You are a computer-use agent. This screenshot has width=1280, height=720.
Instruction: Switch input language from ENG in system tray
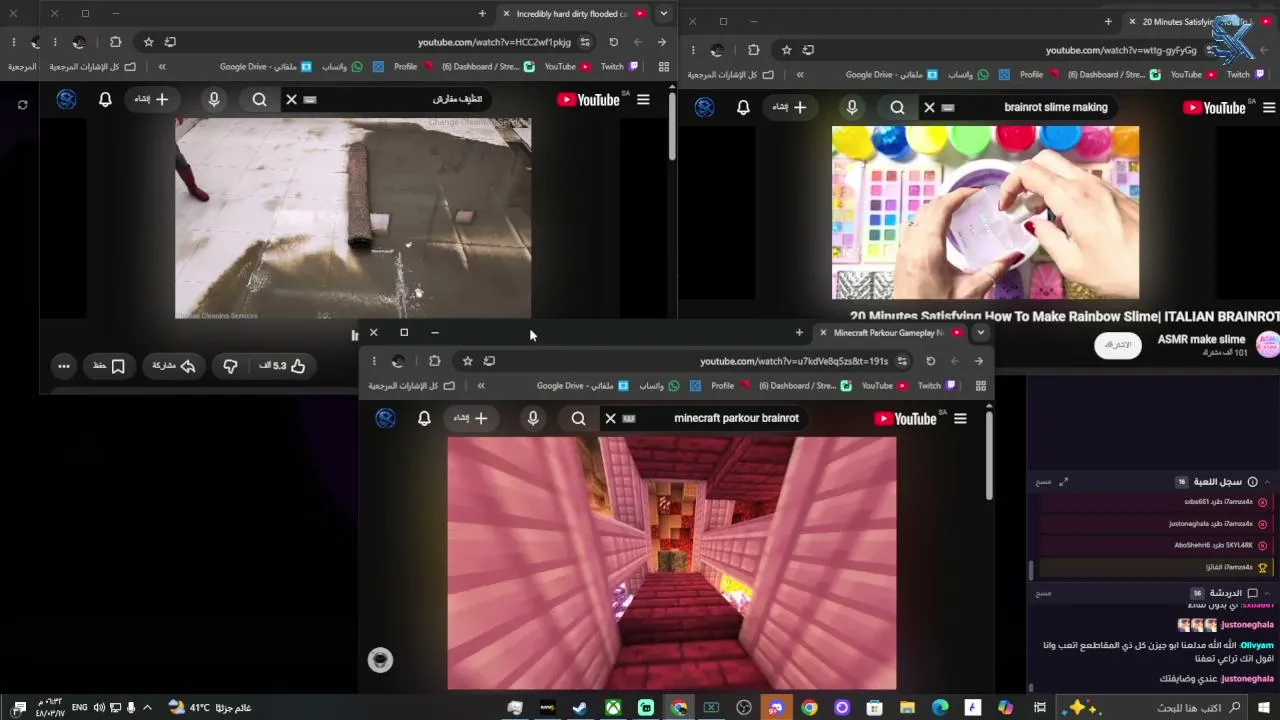(79, 708)
